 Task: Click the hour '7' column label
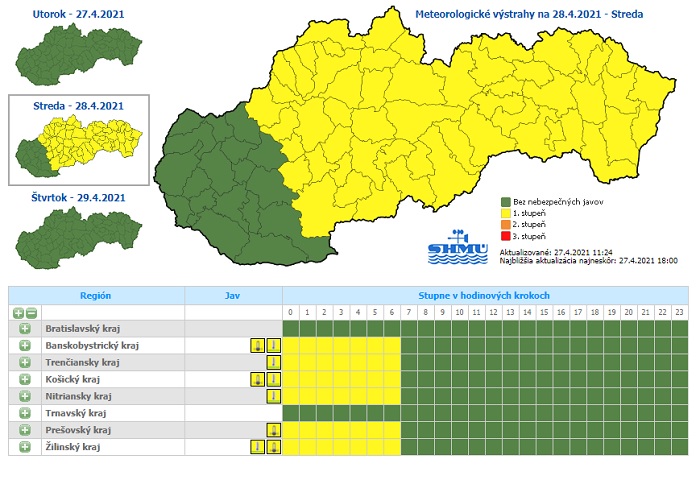(409, 313)
